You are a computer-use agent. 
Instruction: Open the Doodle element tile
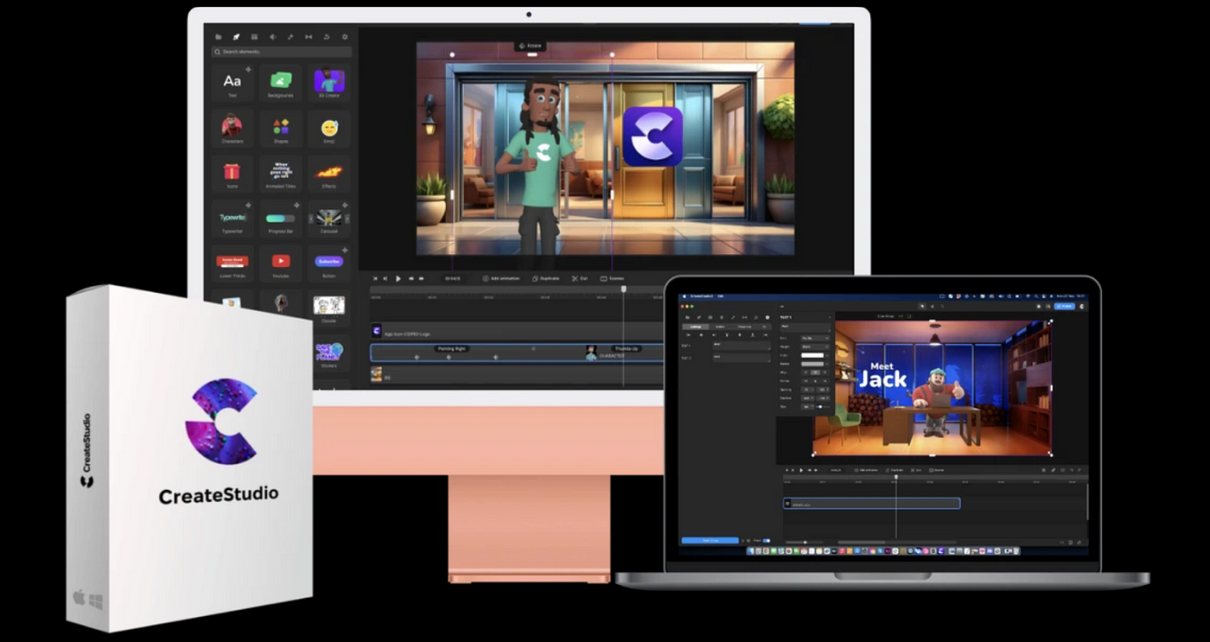(x=329, y=308)
